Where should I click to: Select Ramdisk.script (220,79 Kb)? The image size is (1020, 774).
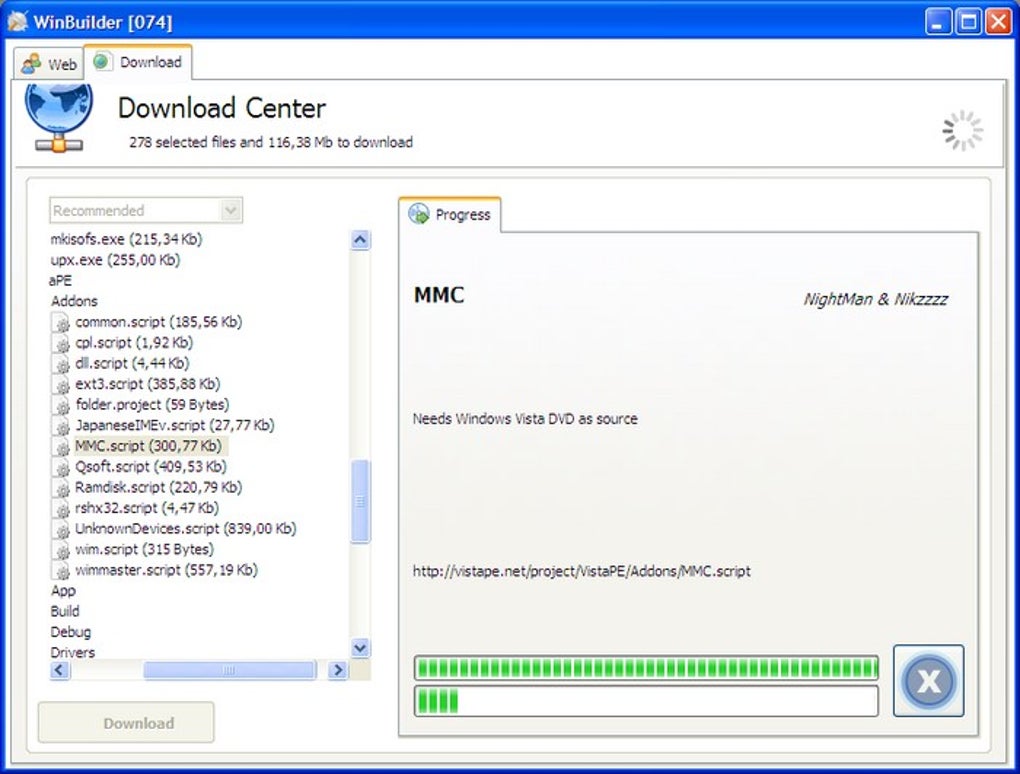158,487
